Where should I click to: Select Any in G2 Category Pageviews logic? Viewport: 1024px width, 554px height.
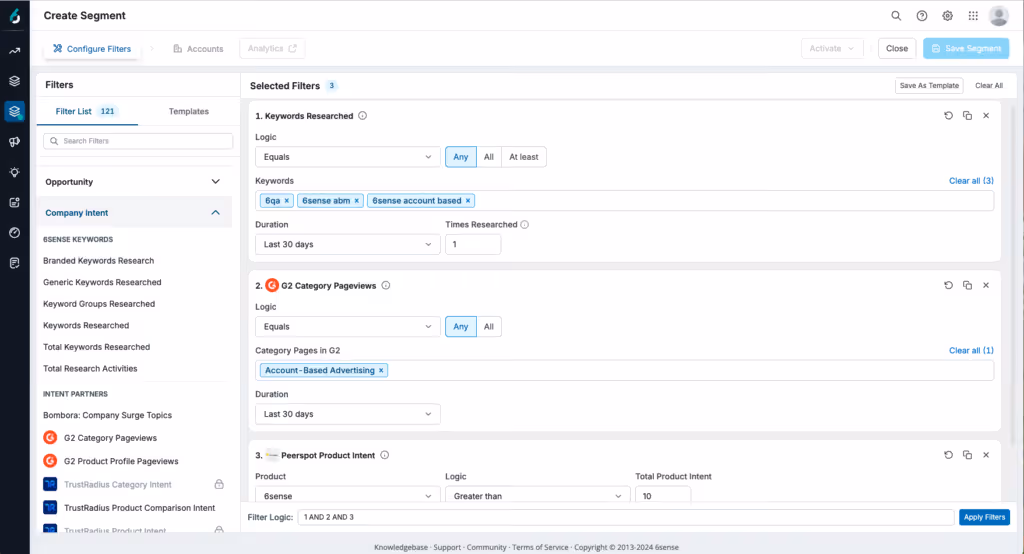pos(460,327)
